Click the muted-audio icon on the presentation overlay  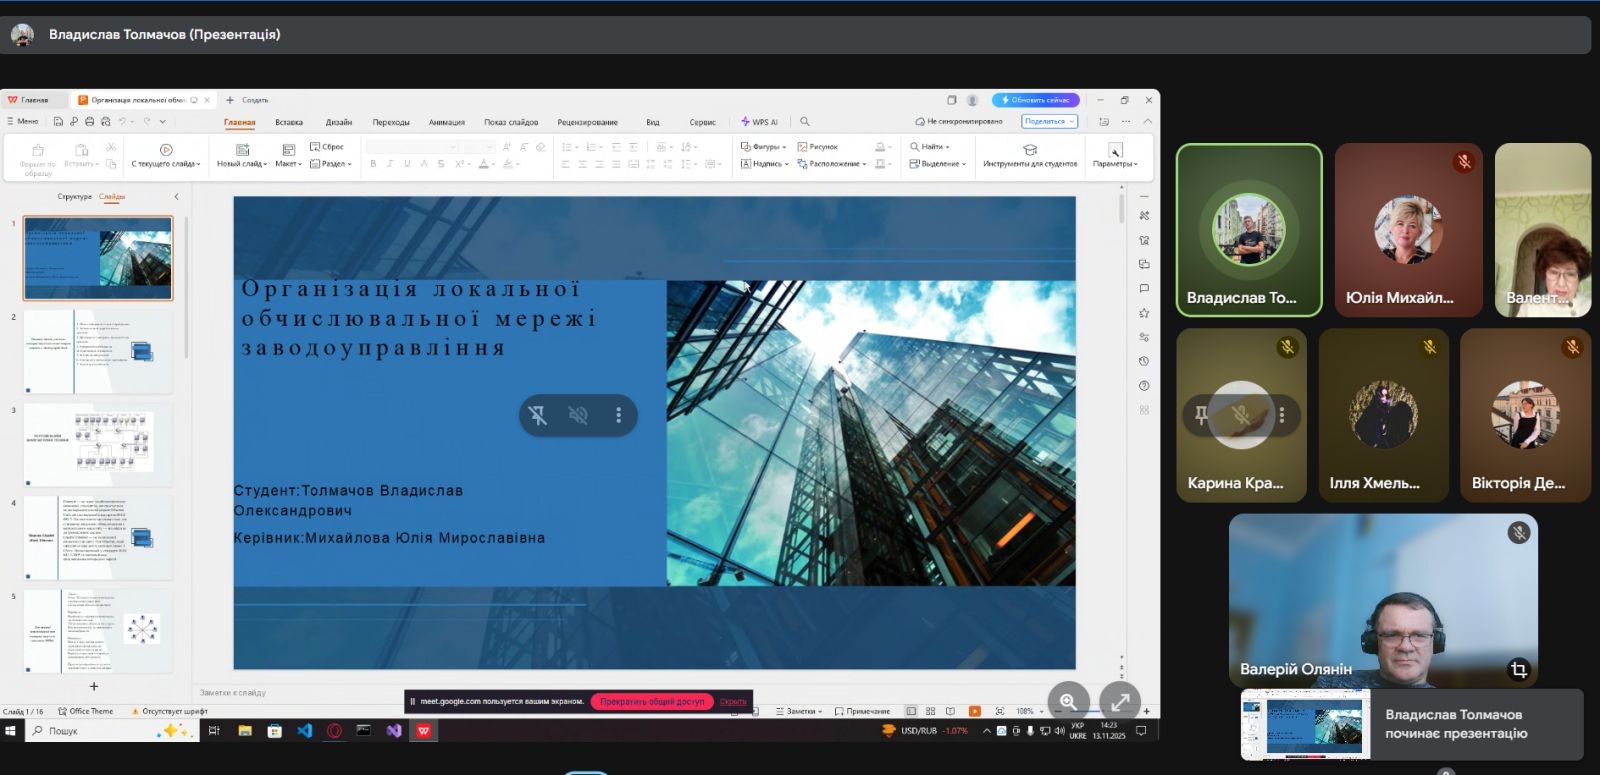tap(578, 415)
